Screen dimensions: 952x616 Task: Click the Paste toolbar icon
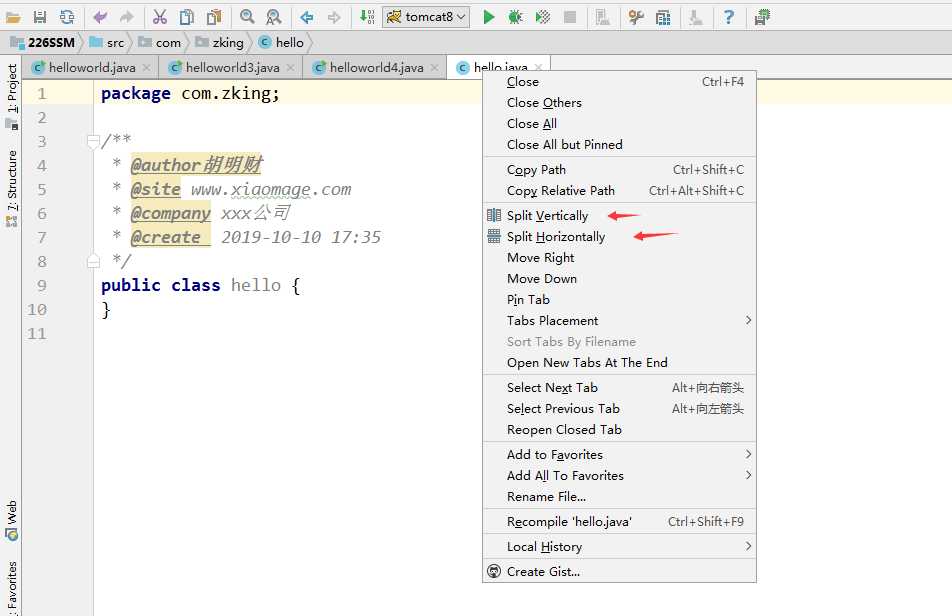pyautogui.click(x=214, y=17)
